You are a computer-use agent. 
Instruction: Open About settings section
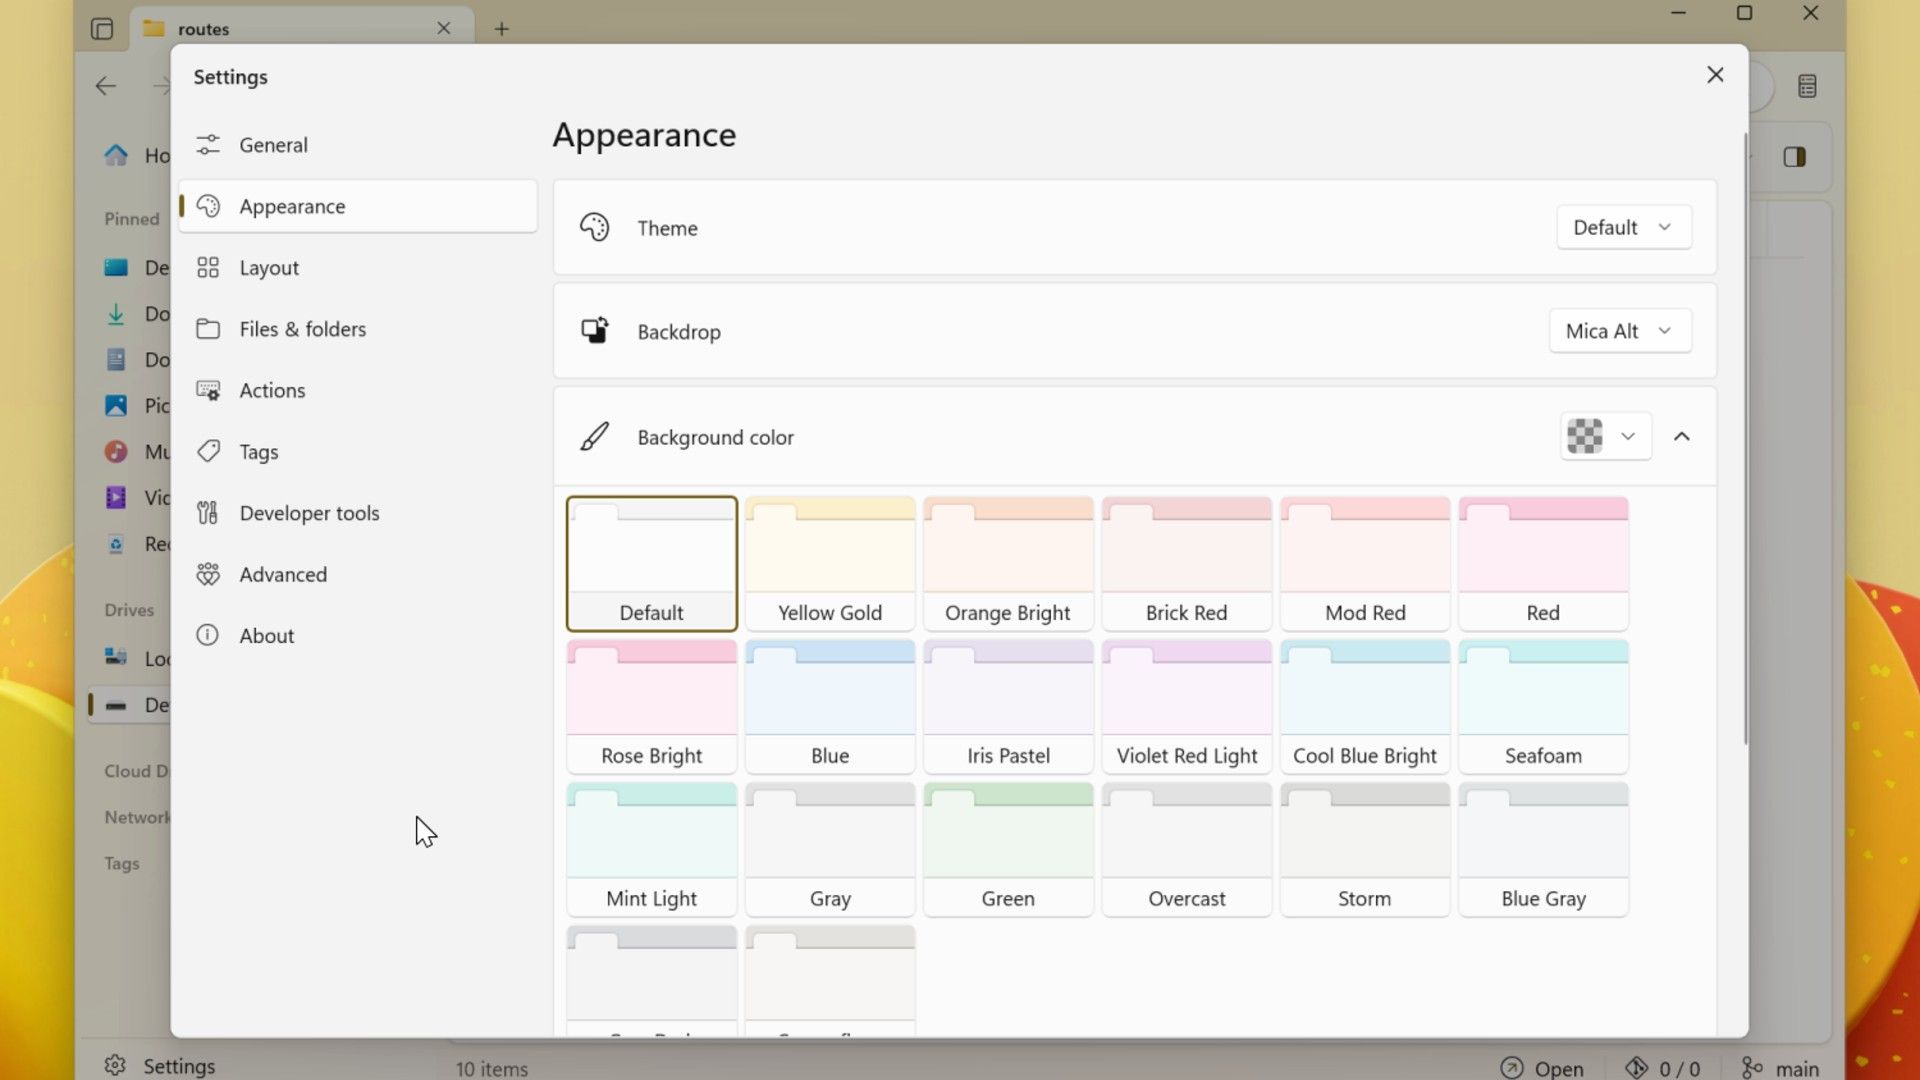pos(357,636)
